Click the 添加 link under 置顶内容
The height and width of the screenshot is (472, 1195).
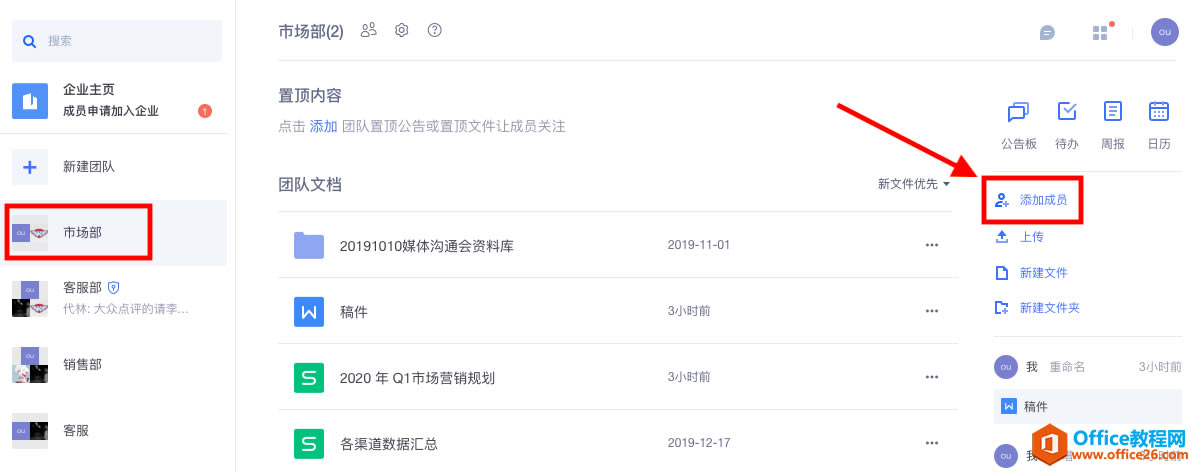323,126
